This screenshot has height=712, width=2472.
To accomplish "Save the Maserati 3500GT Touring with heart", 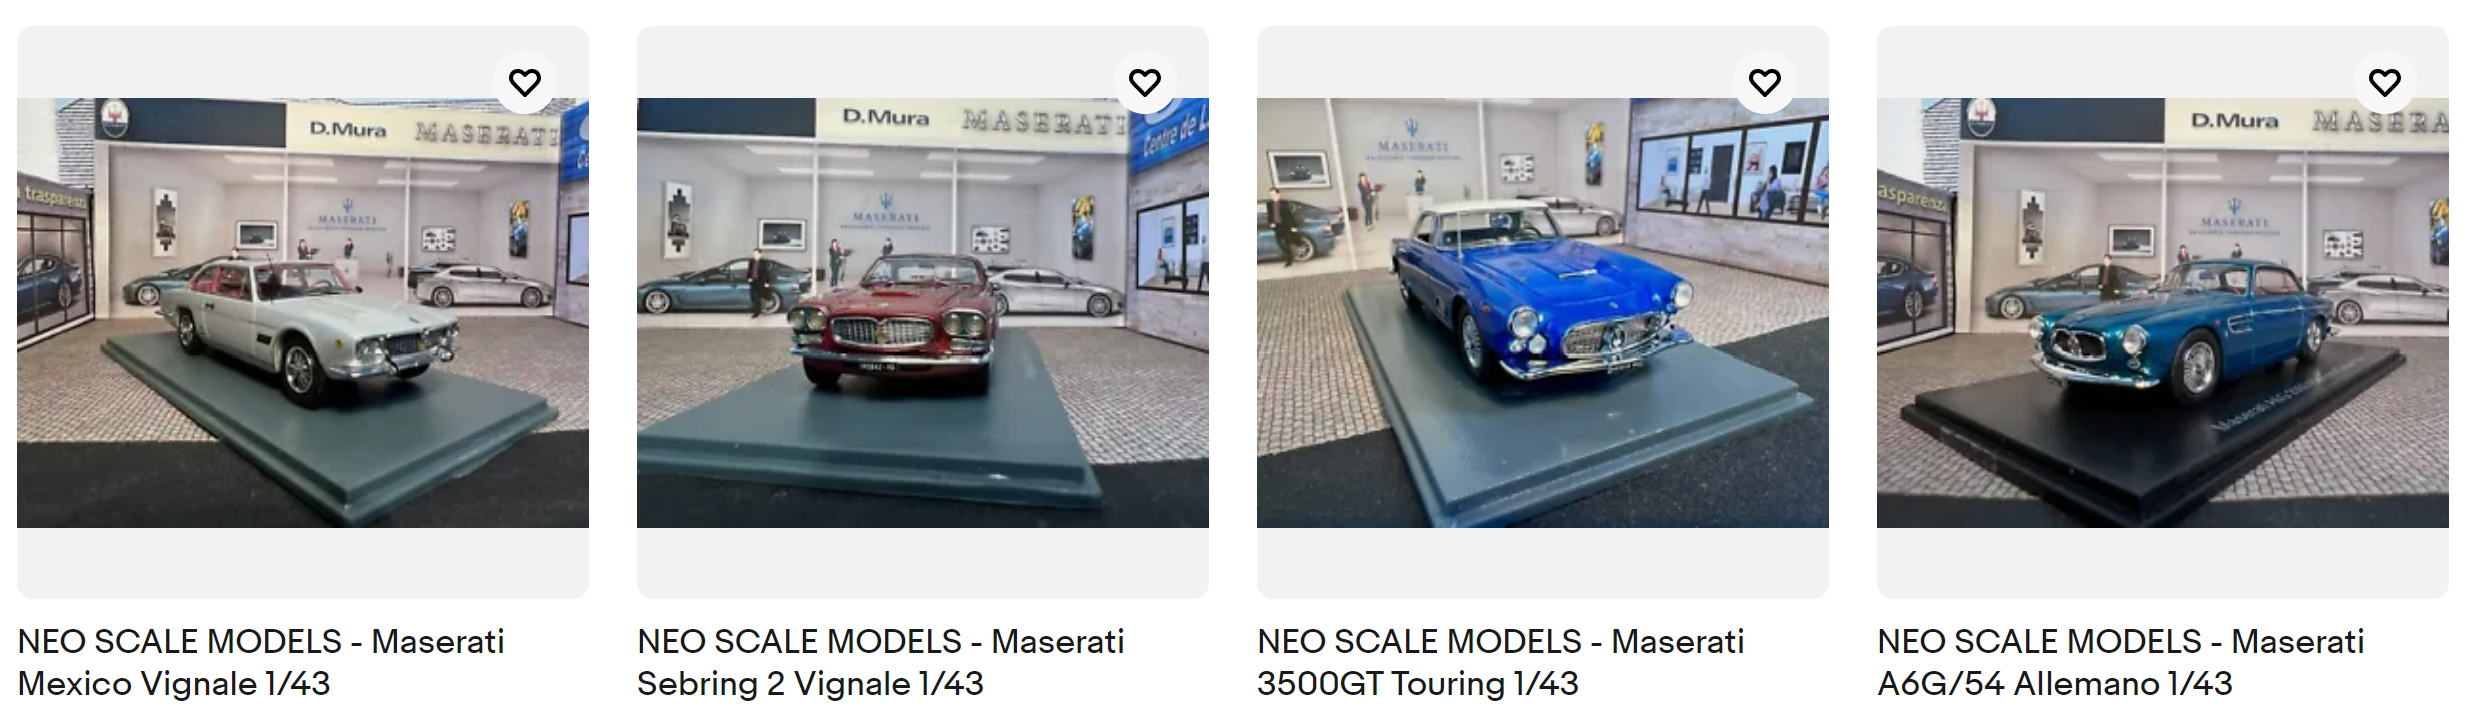I will 1765,82.
